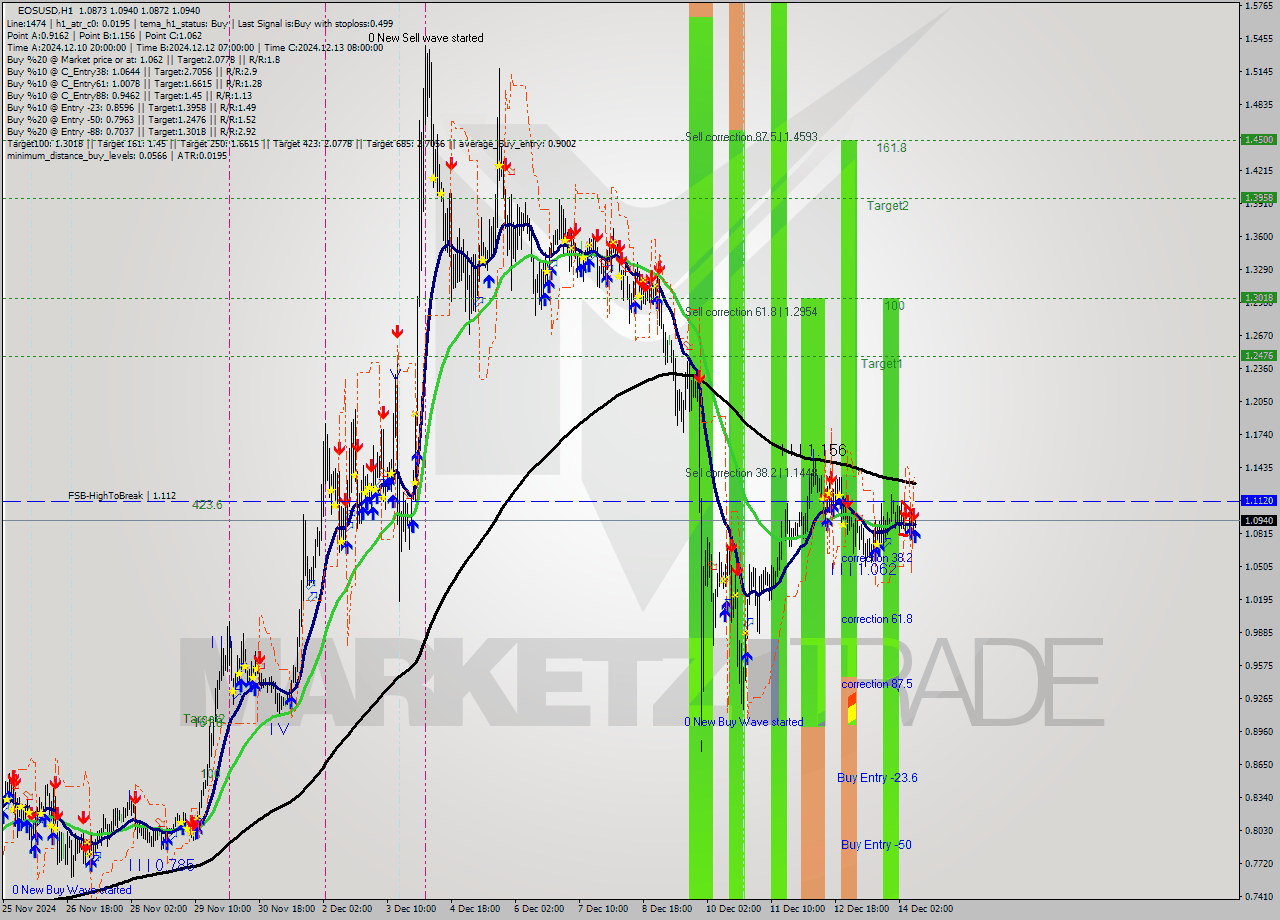This screenshot has height=920, width=1280.
Task: Click the '30 Nov 18:00' time label
Action: click(287, 909)
